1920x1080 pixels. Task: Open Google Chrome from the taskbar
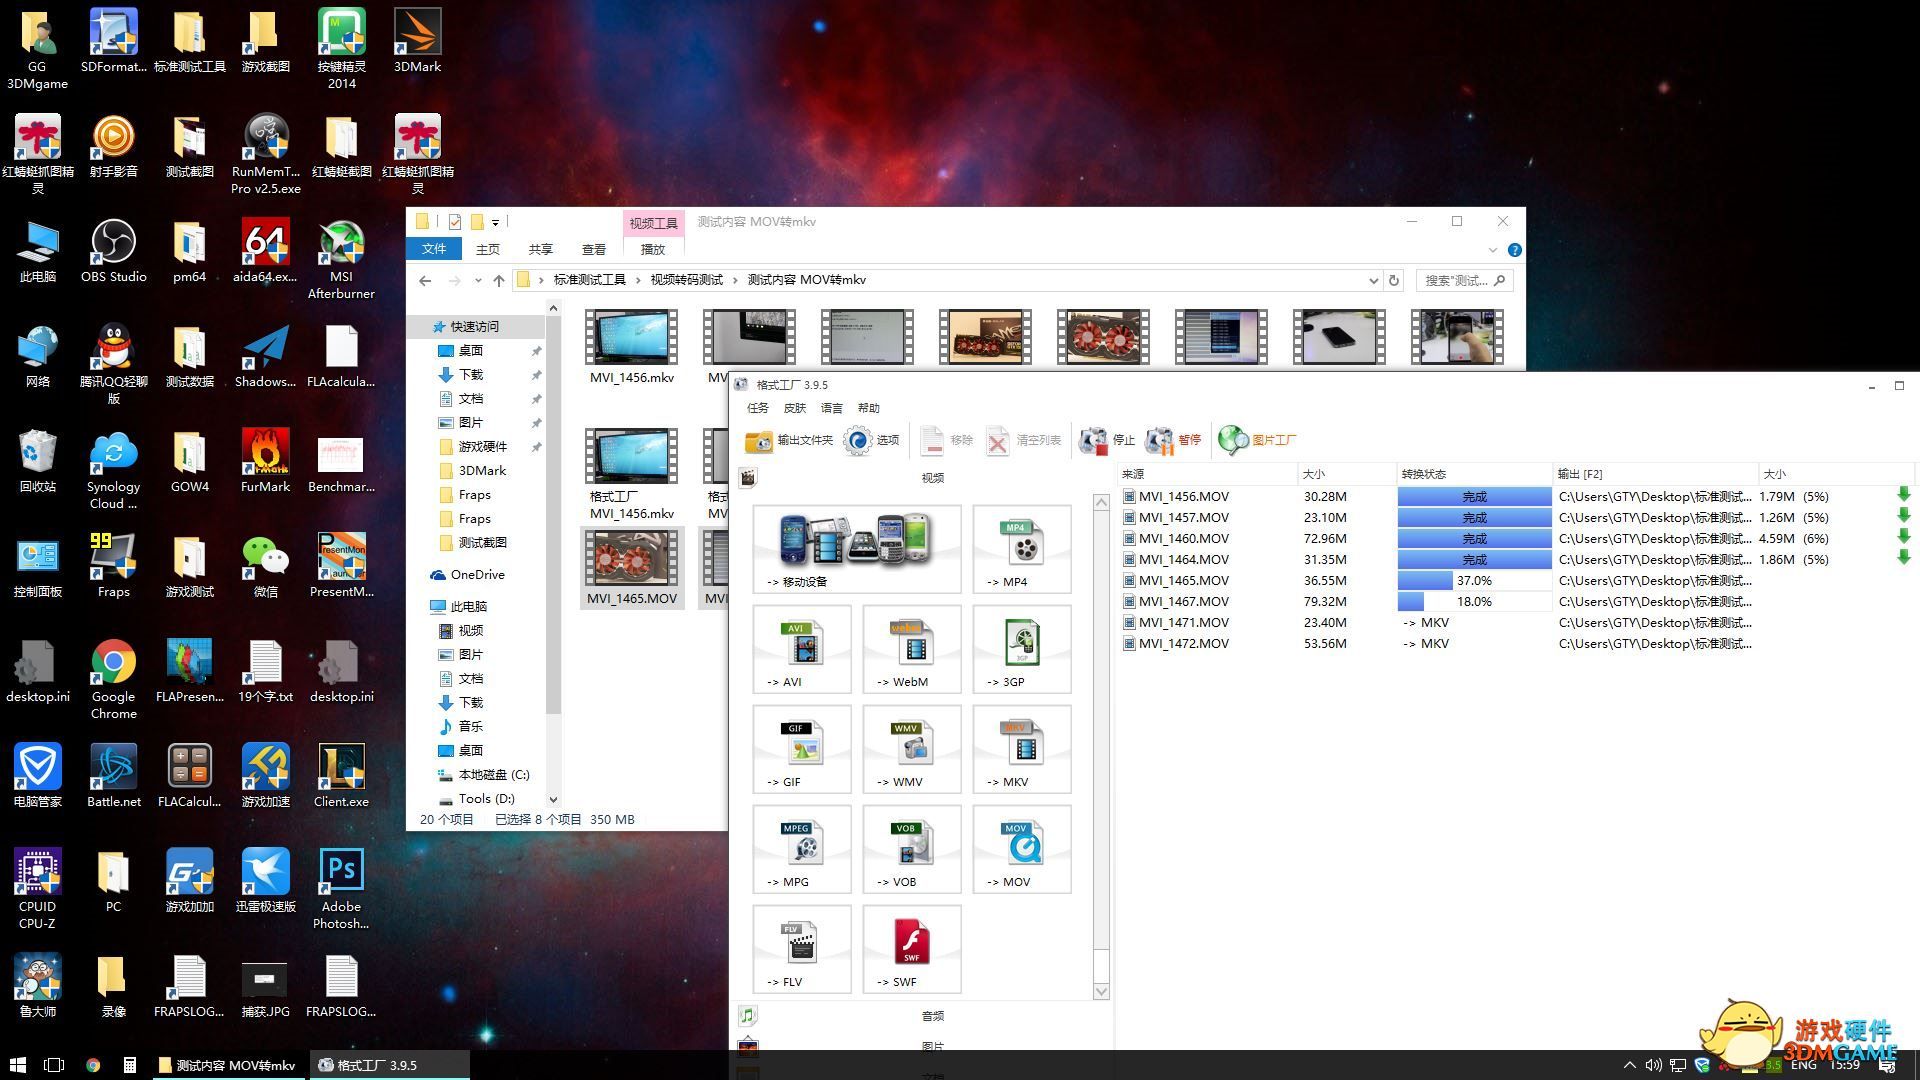(x=93, y=1065)
